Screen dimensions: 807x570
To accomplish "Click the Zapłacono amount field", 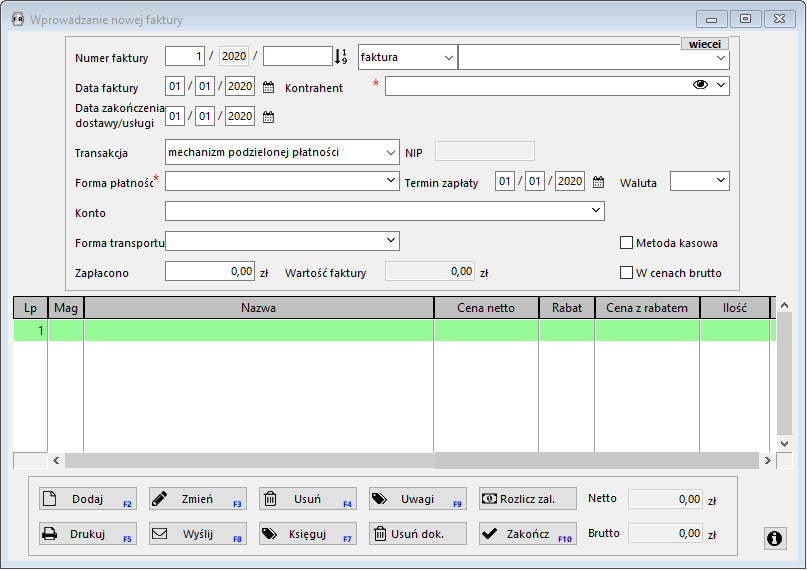I will pos(211,271).
